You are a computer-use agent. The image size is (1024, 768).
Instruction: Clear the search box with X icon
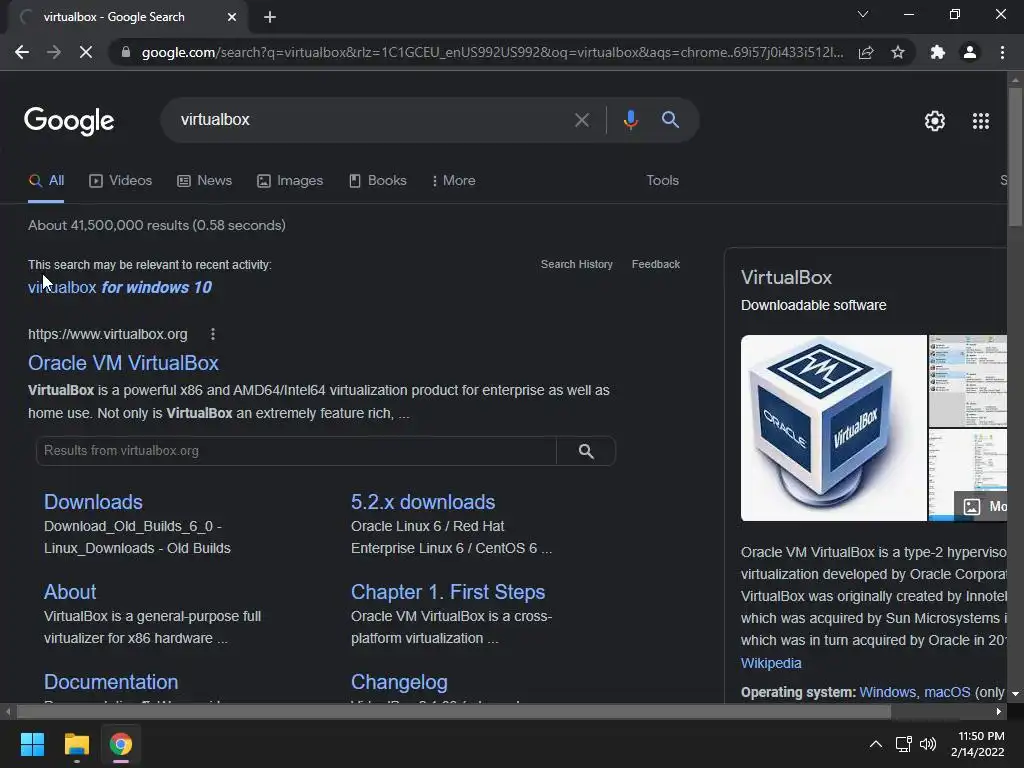(x=581, y=120)
